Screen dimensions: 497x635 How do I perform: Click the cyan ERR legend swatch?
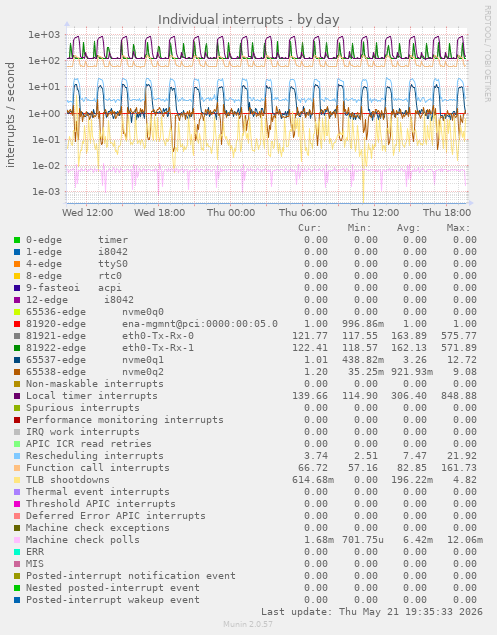tap(17, 552)
